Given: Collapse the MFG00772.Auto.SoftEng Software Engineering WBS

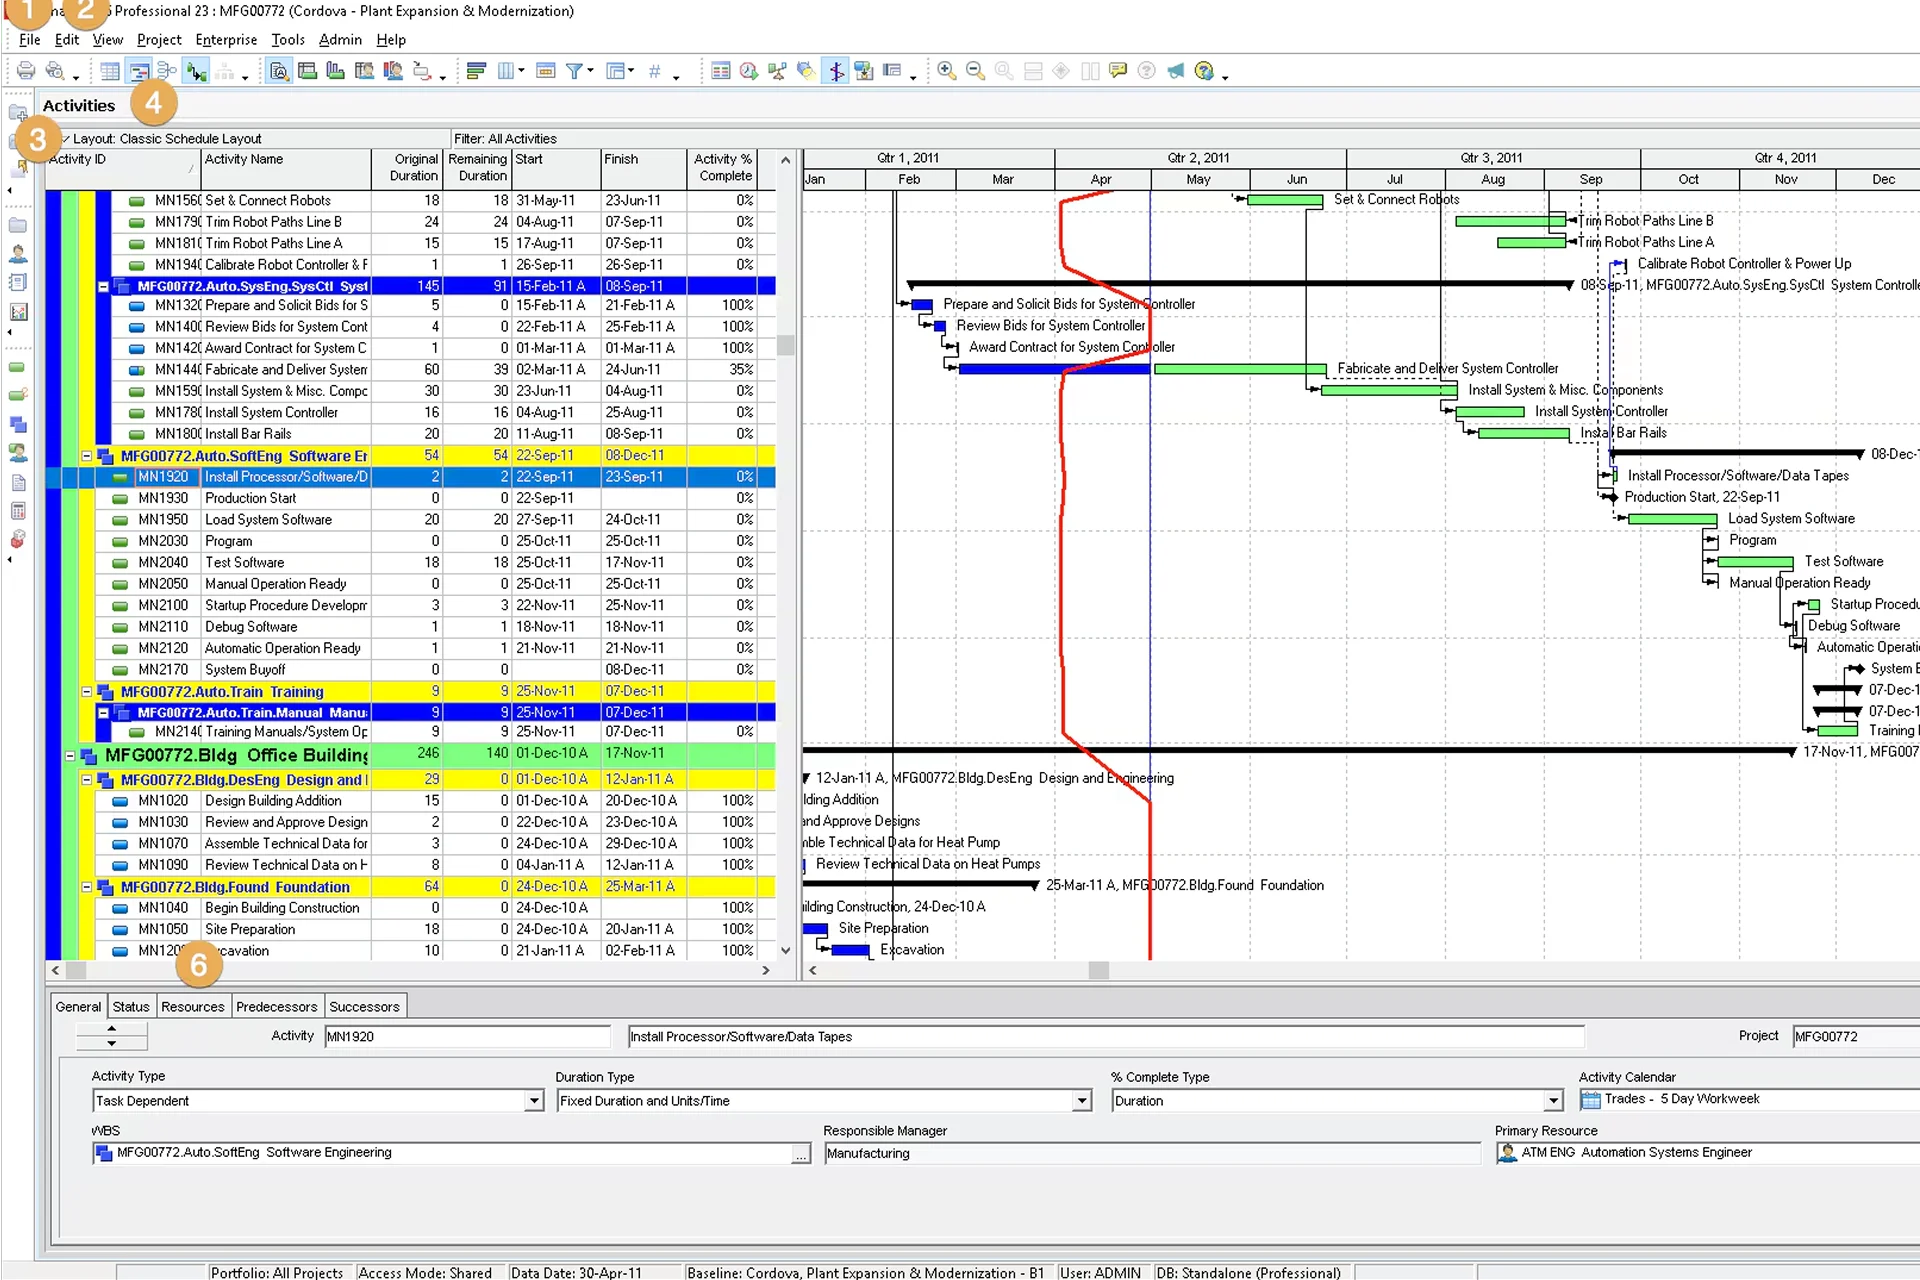Looking at the screenshot, I should [x=87, y=456].
